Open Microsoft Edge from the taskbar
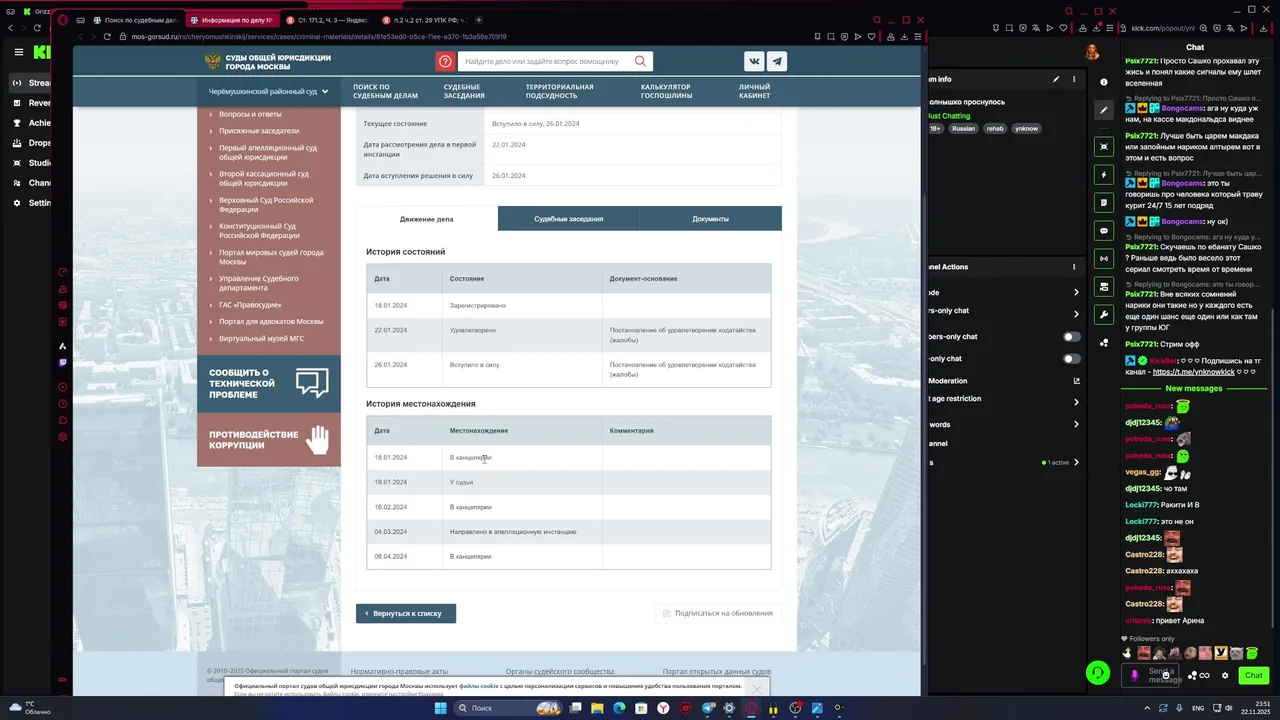This screenshot has height=720, width=1280. 619,708
